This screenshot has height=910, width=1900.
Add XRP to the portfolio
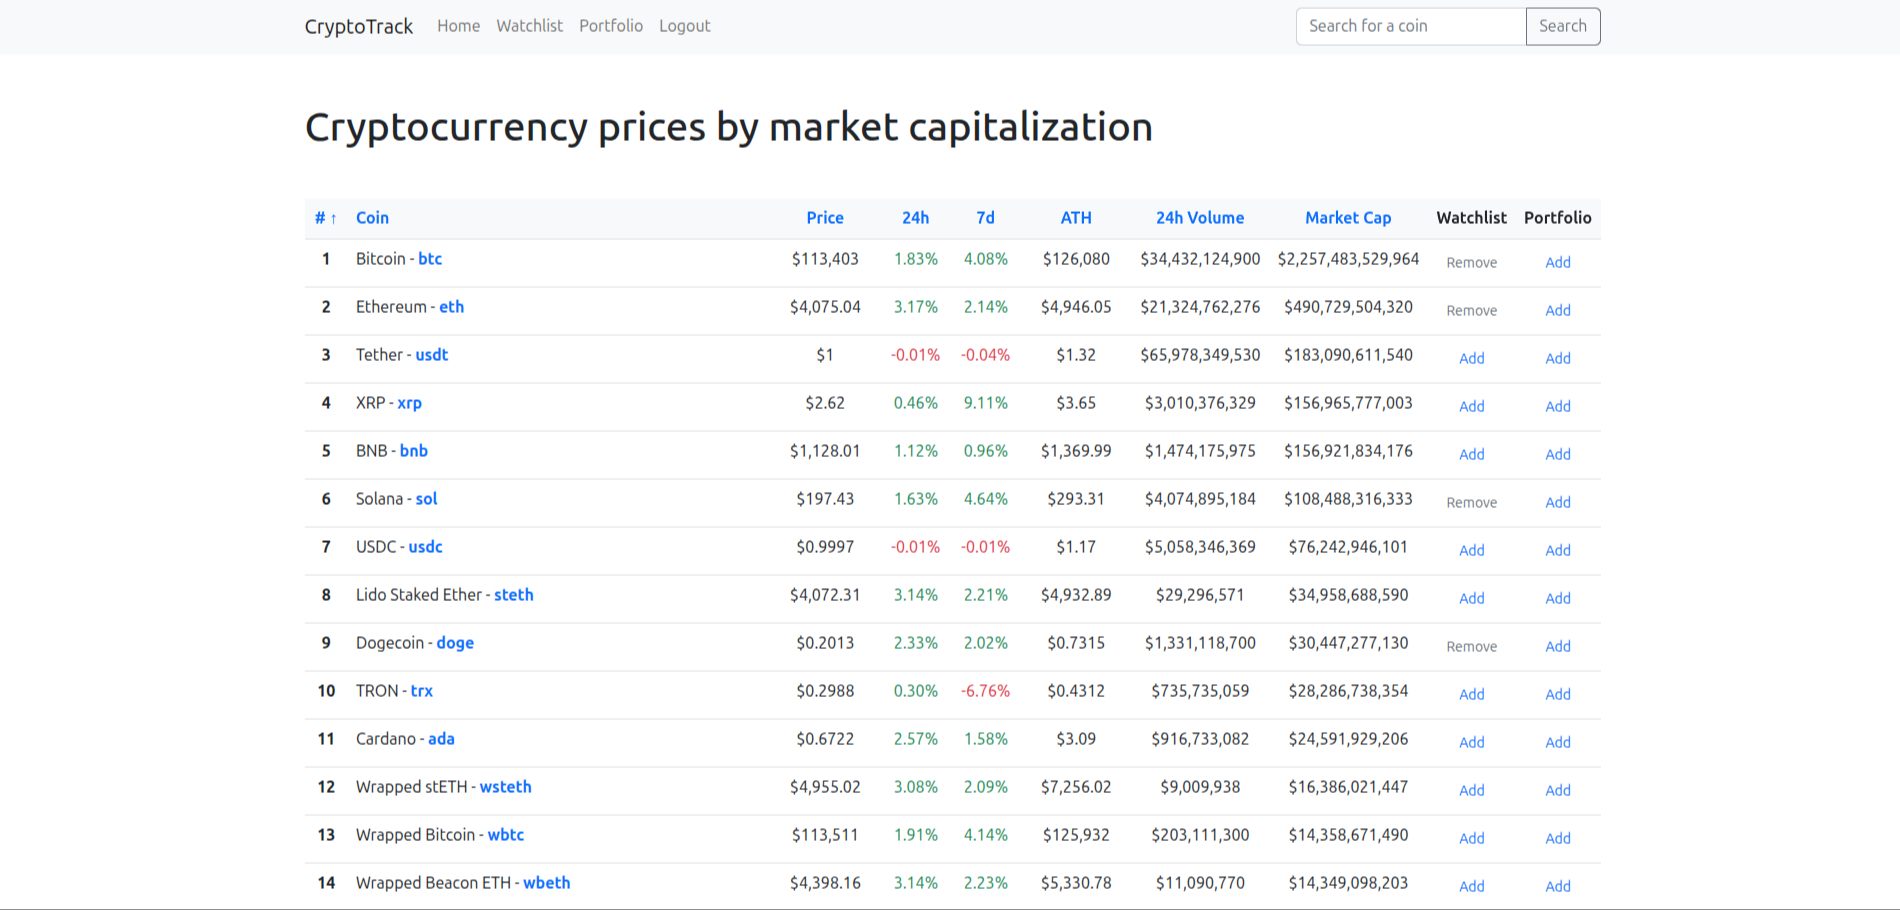click(1557, 406)
